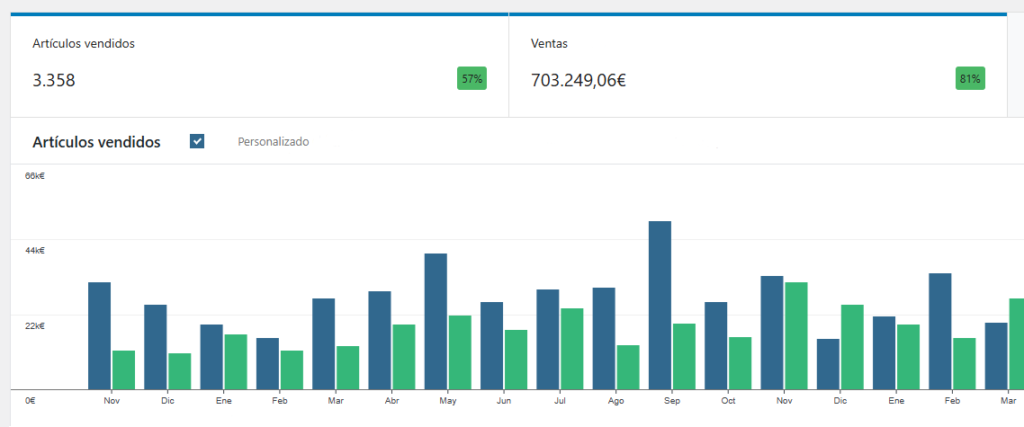The width and height of the screenshot is (1024, 427).
Task: Click the green 57% change badge
Action: (471, 79)
